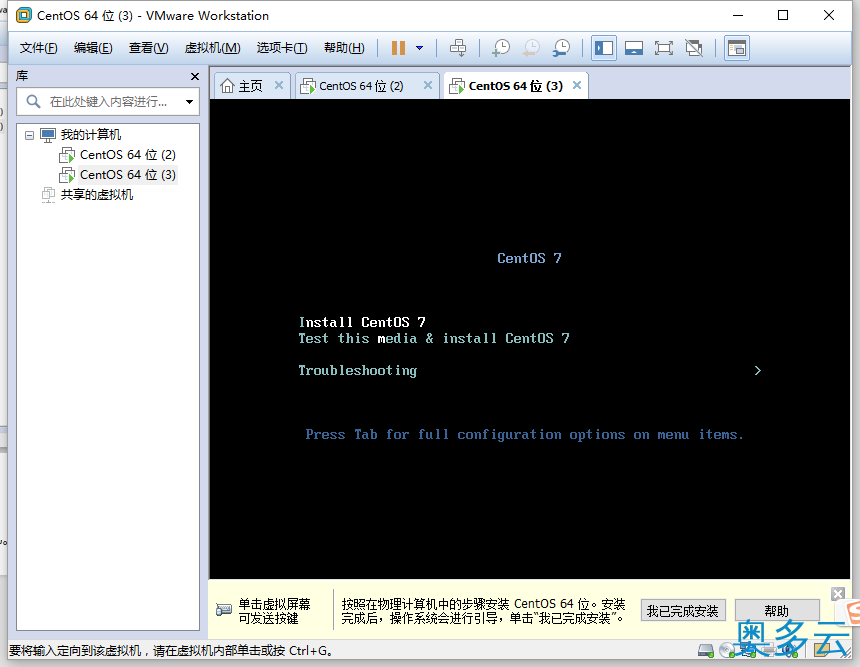Screen dimensions: 860x667
Task: Open the 帮助(H) menu
Action: pos(344,48)
